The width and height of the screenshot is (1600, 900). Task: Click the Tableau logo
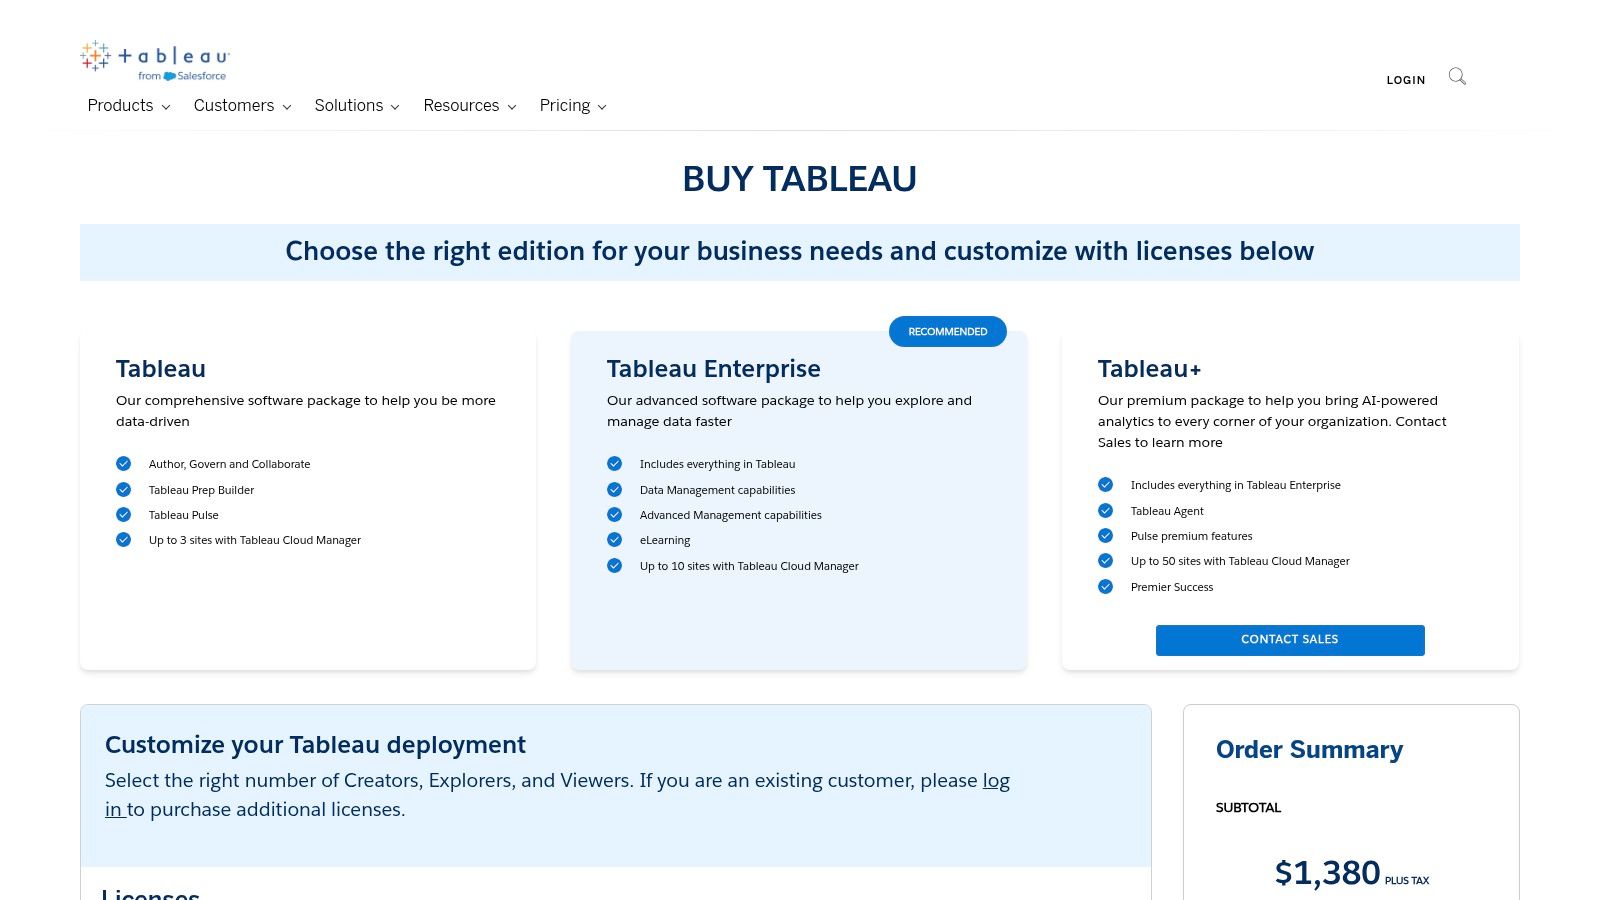click(155, 60)
